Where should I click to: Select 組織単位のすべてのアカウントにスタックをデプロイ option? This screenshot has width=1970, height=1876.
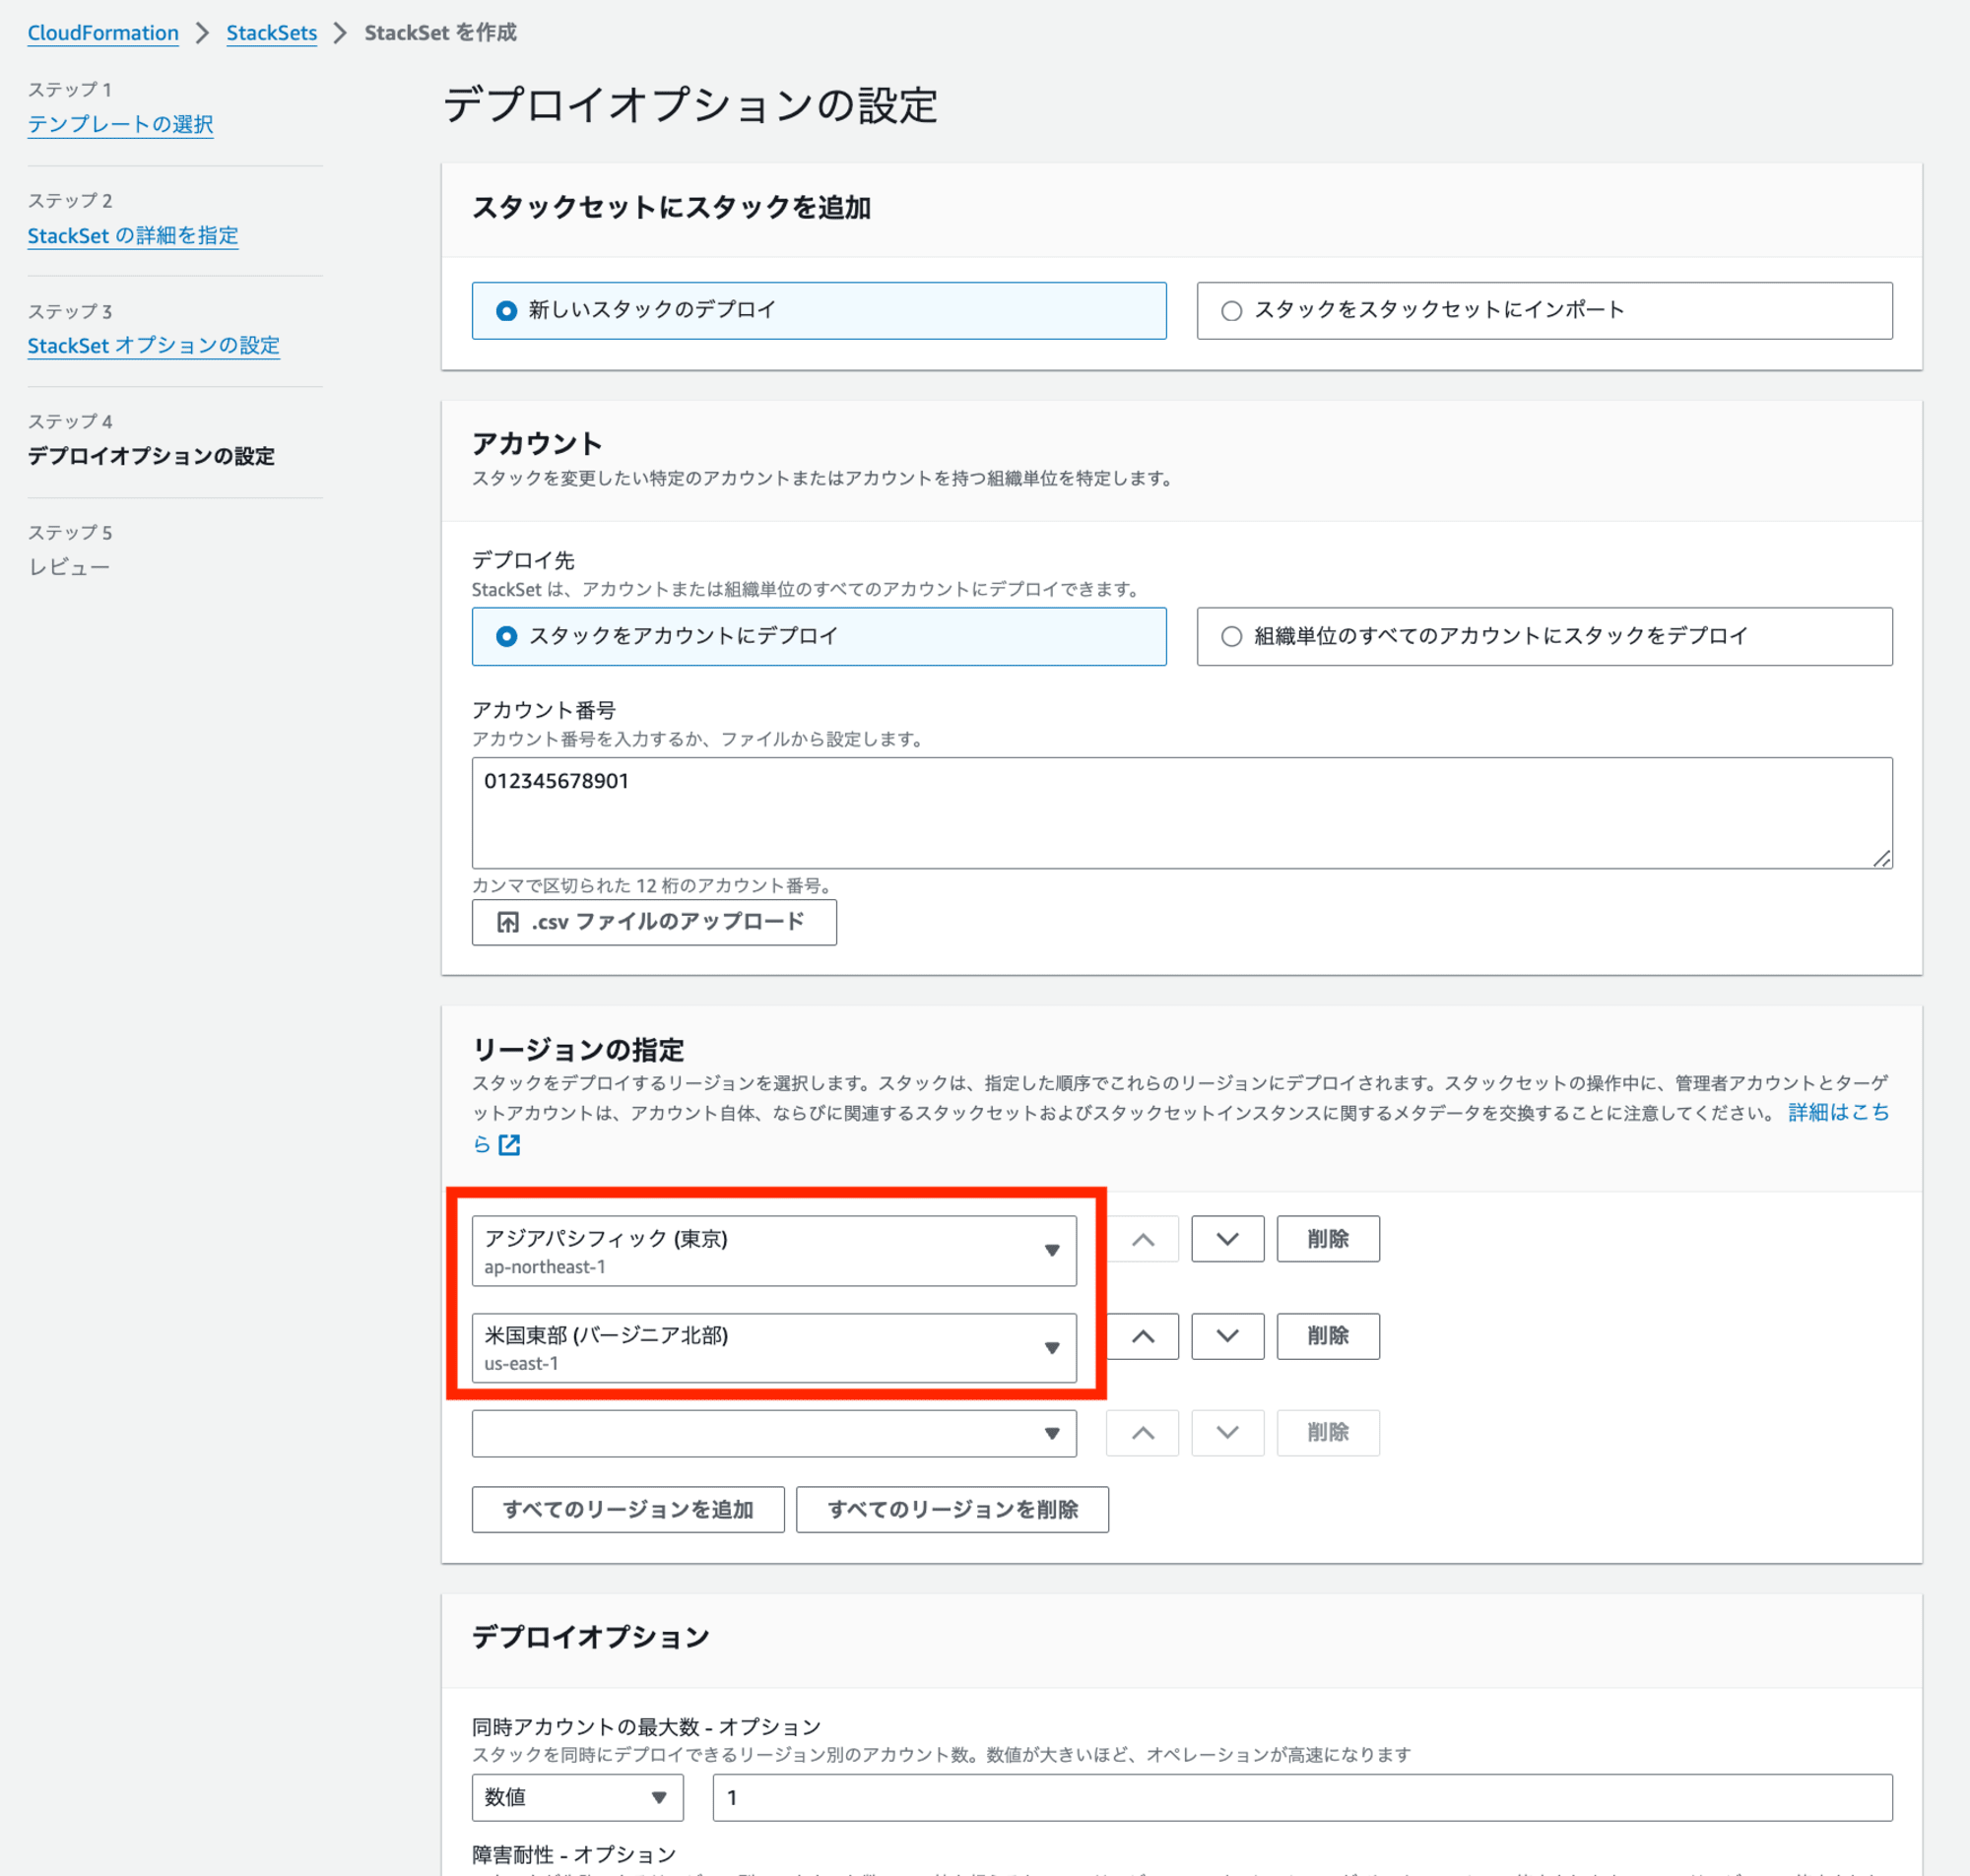(1544, 636)
